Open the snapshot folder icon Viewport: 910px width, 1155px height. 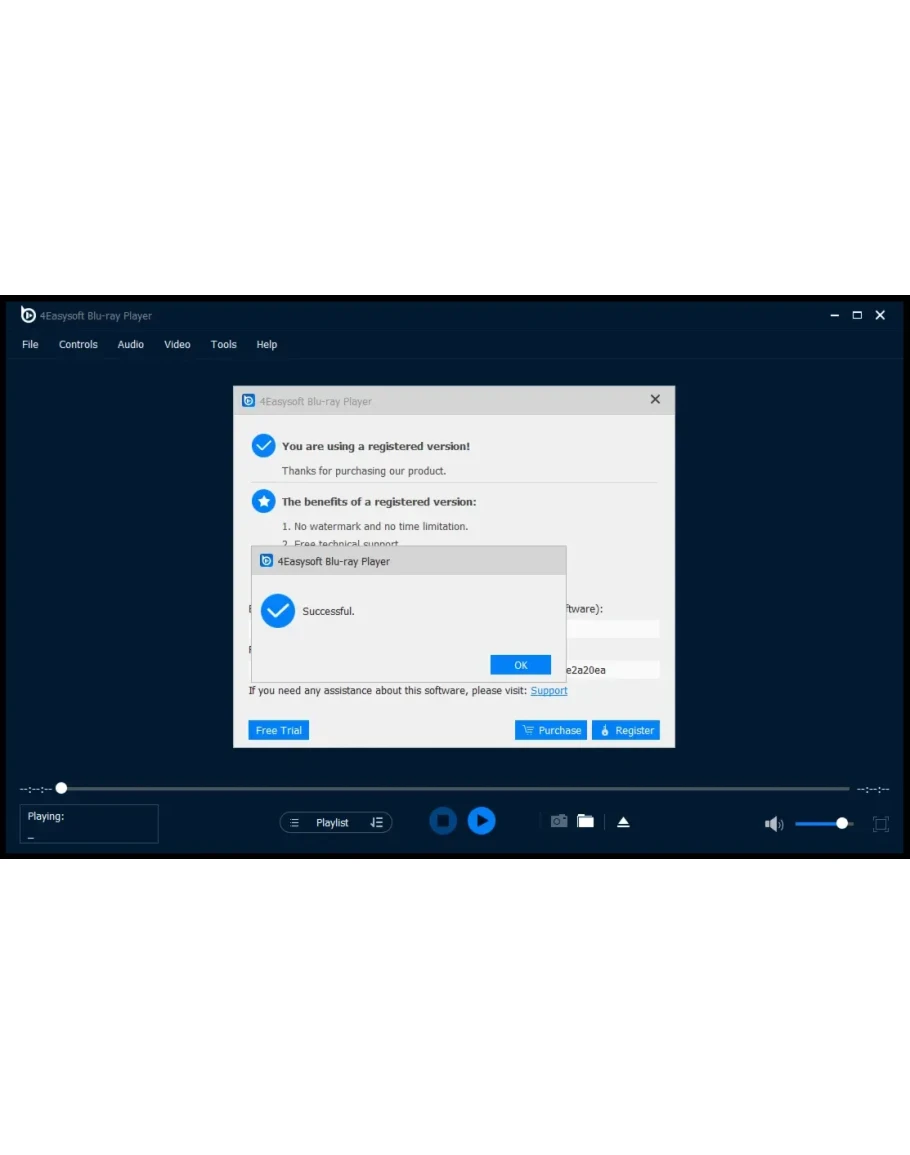click(x=585, y=821)
